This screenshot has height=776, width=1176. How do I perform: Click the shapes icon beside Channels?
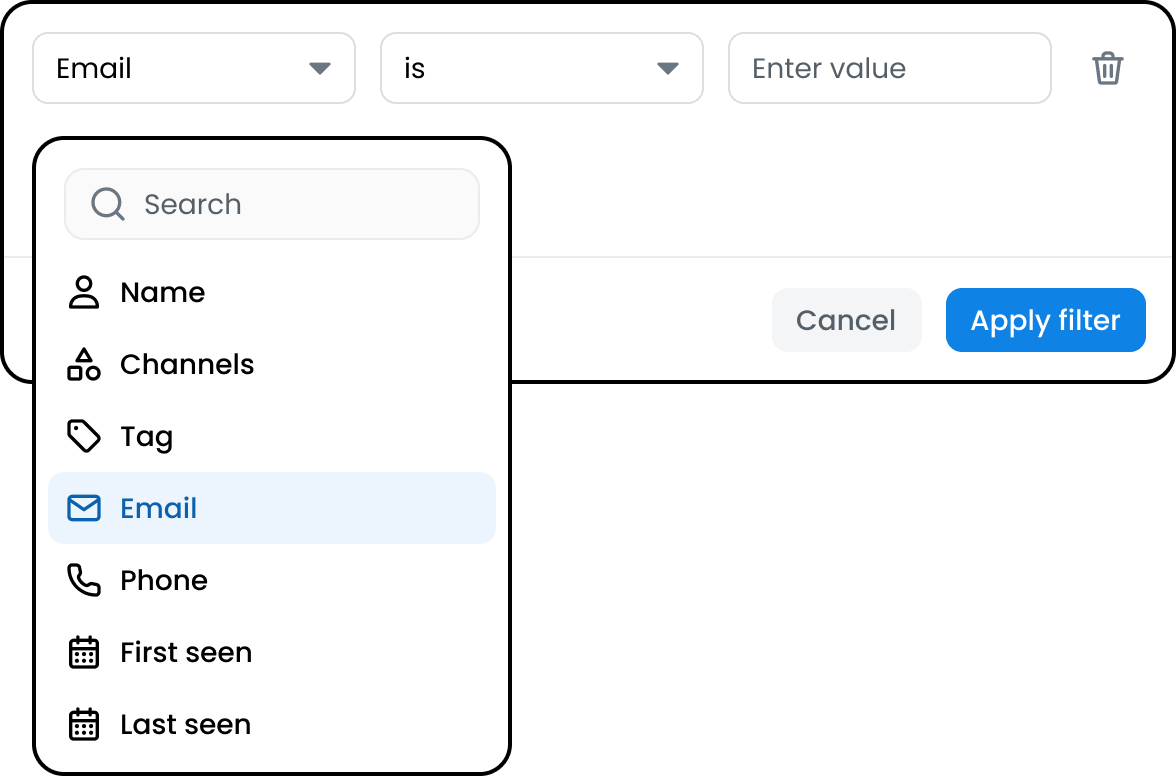point(84,364)
